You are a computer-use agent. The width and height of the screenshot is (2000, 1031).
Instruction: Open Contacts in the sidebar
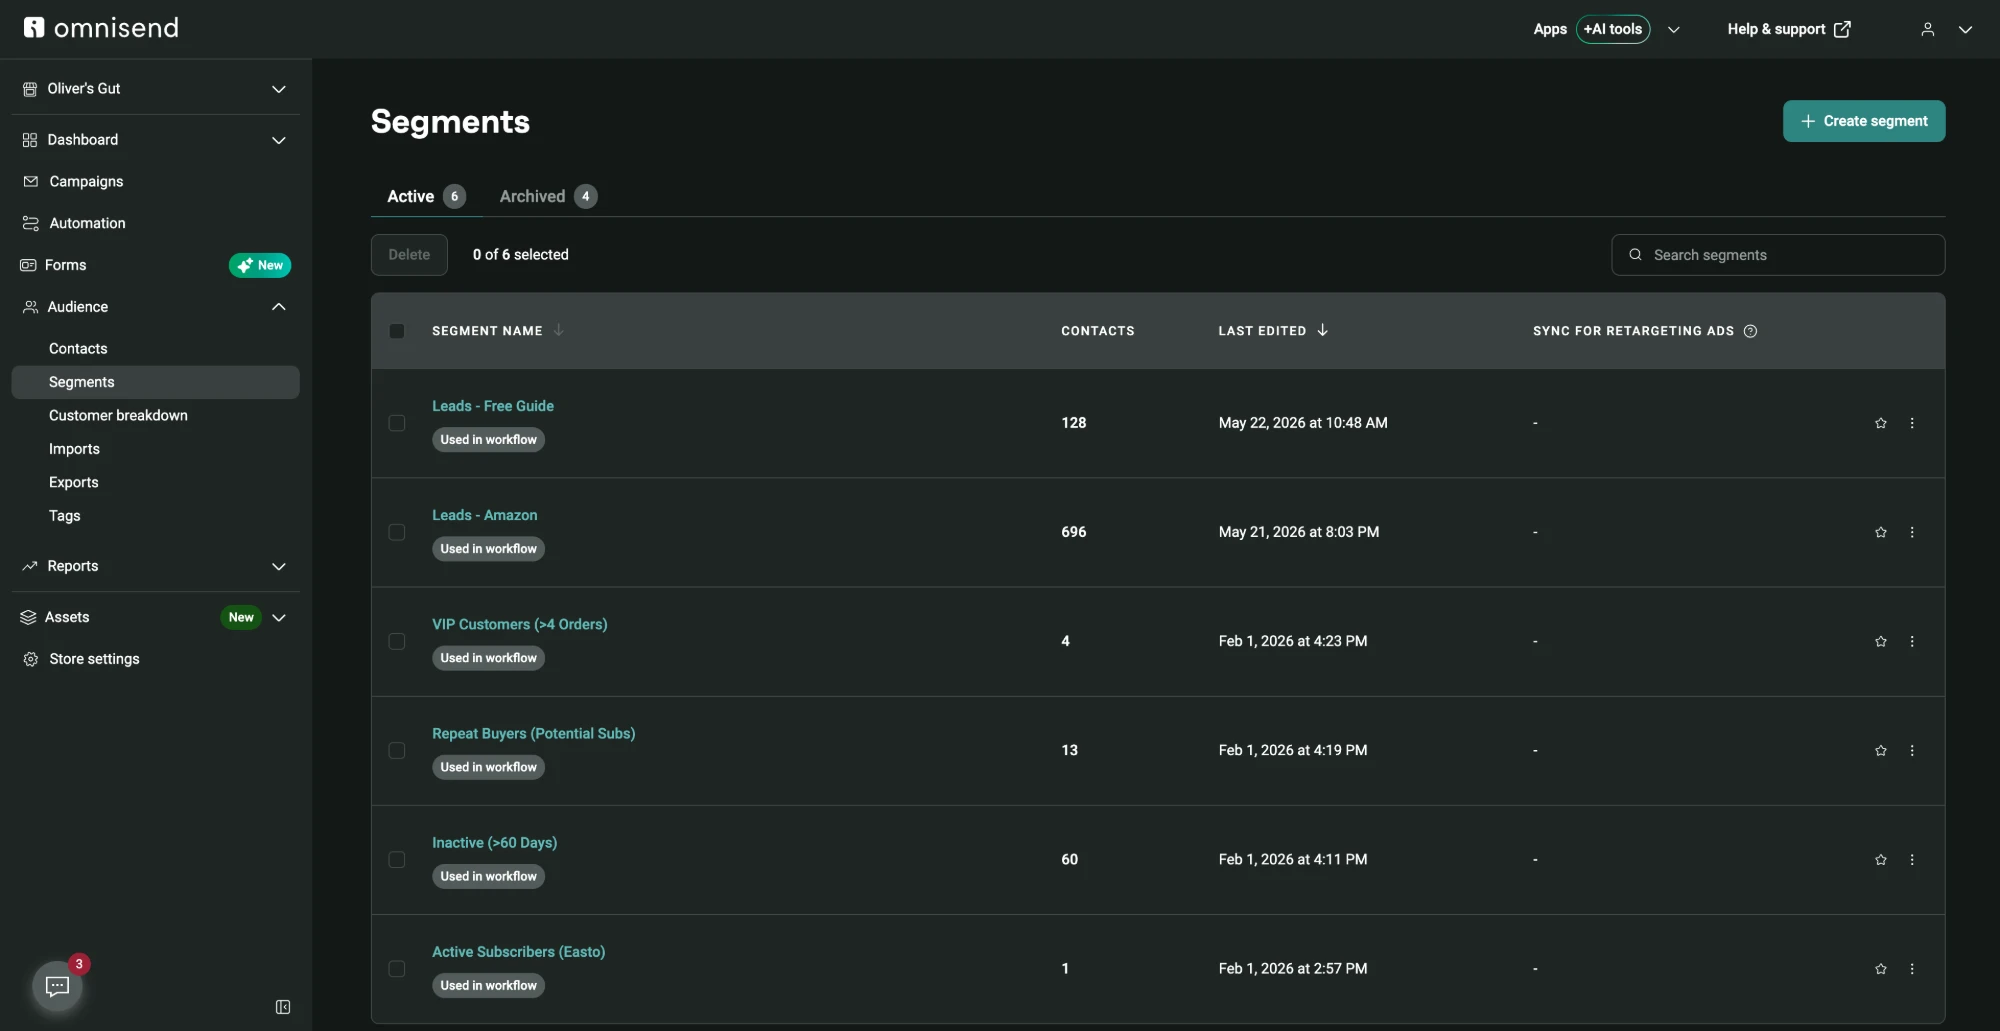coord(78,348)
